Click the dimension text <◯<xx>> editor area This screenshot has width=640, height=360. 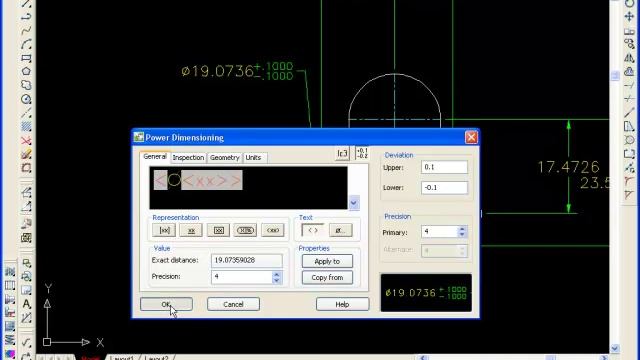[x=249, y=188]
